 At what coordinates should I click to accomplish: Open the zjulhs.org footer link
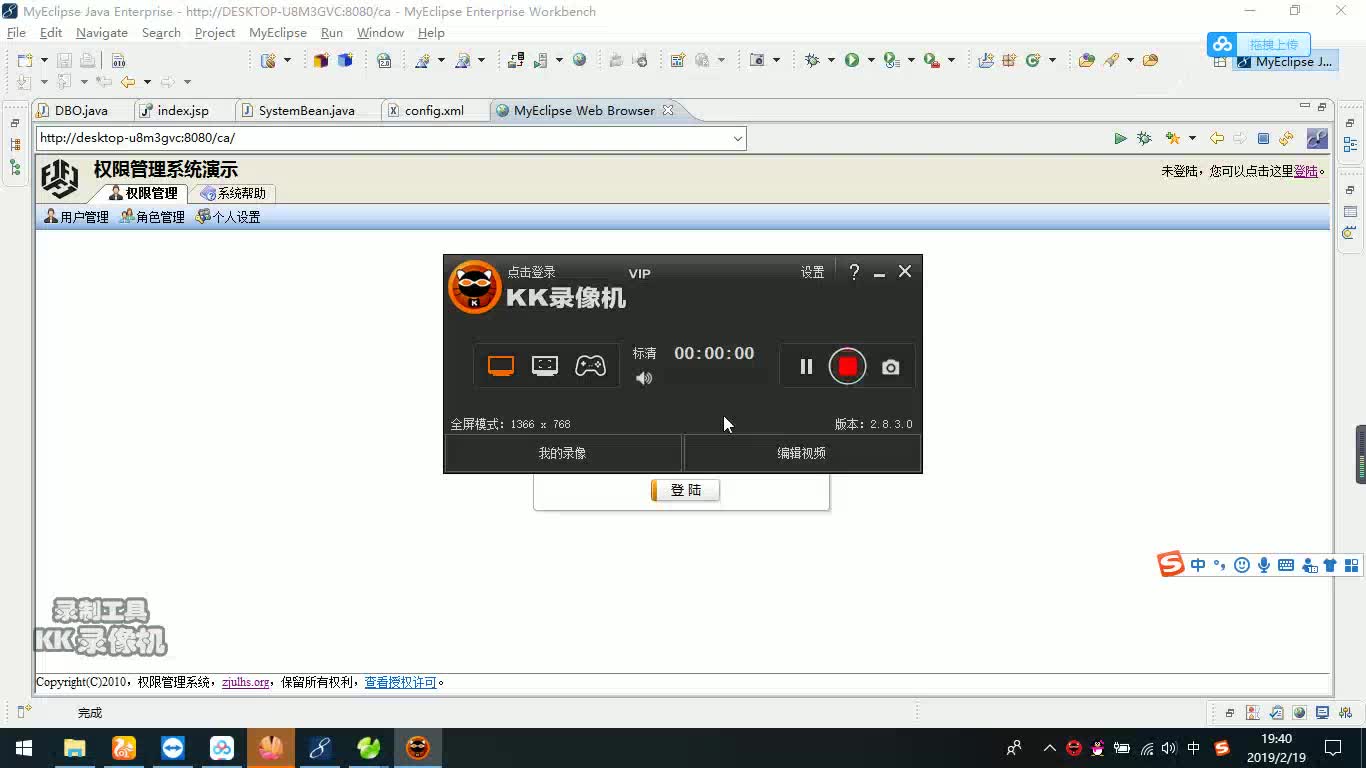coord(245,682)
